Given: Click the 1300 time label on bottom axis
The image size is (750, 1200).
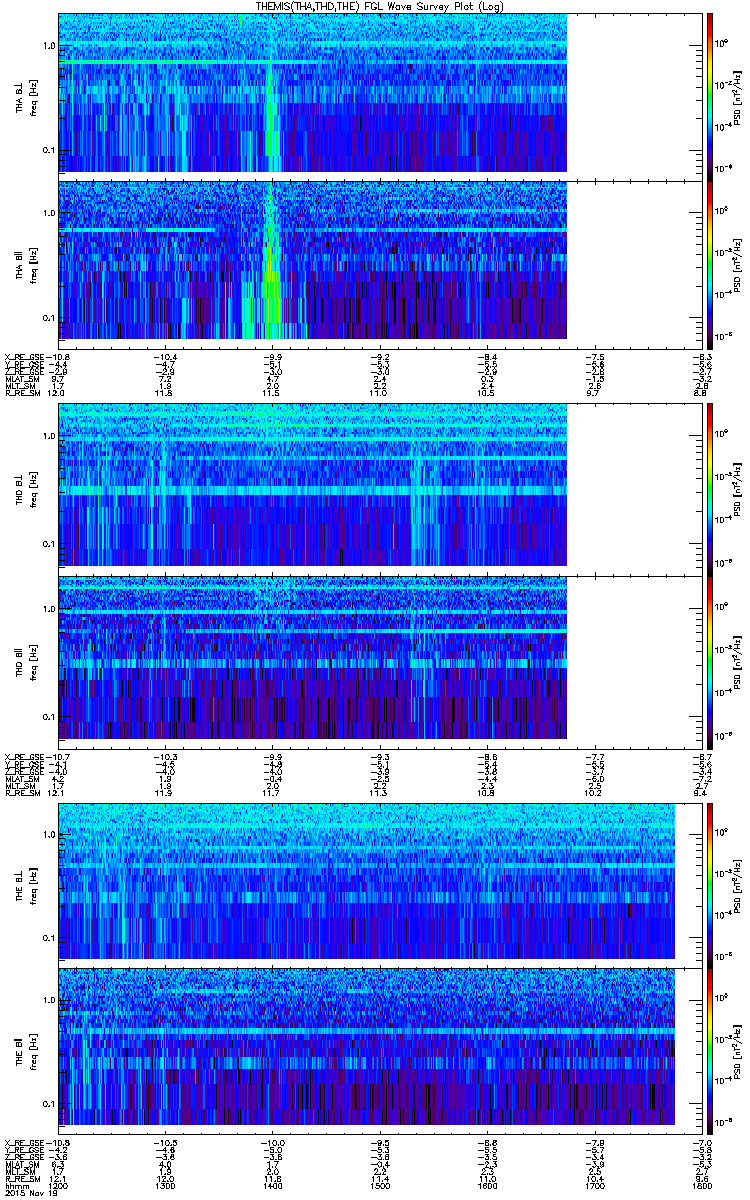Looking at the screenshot, I should (166, 1185).
